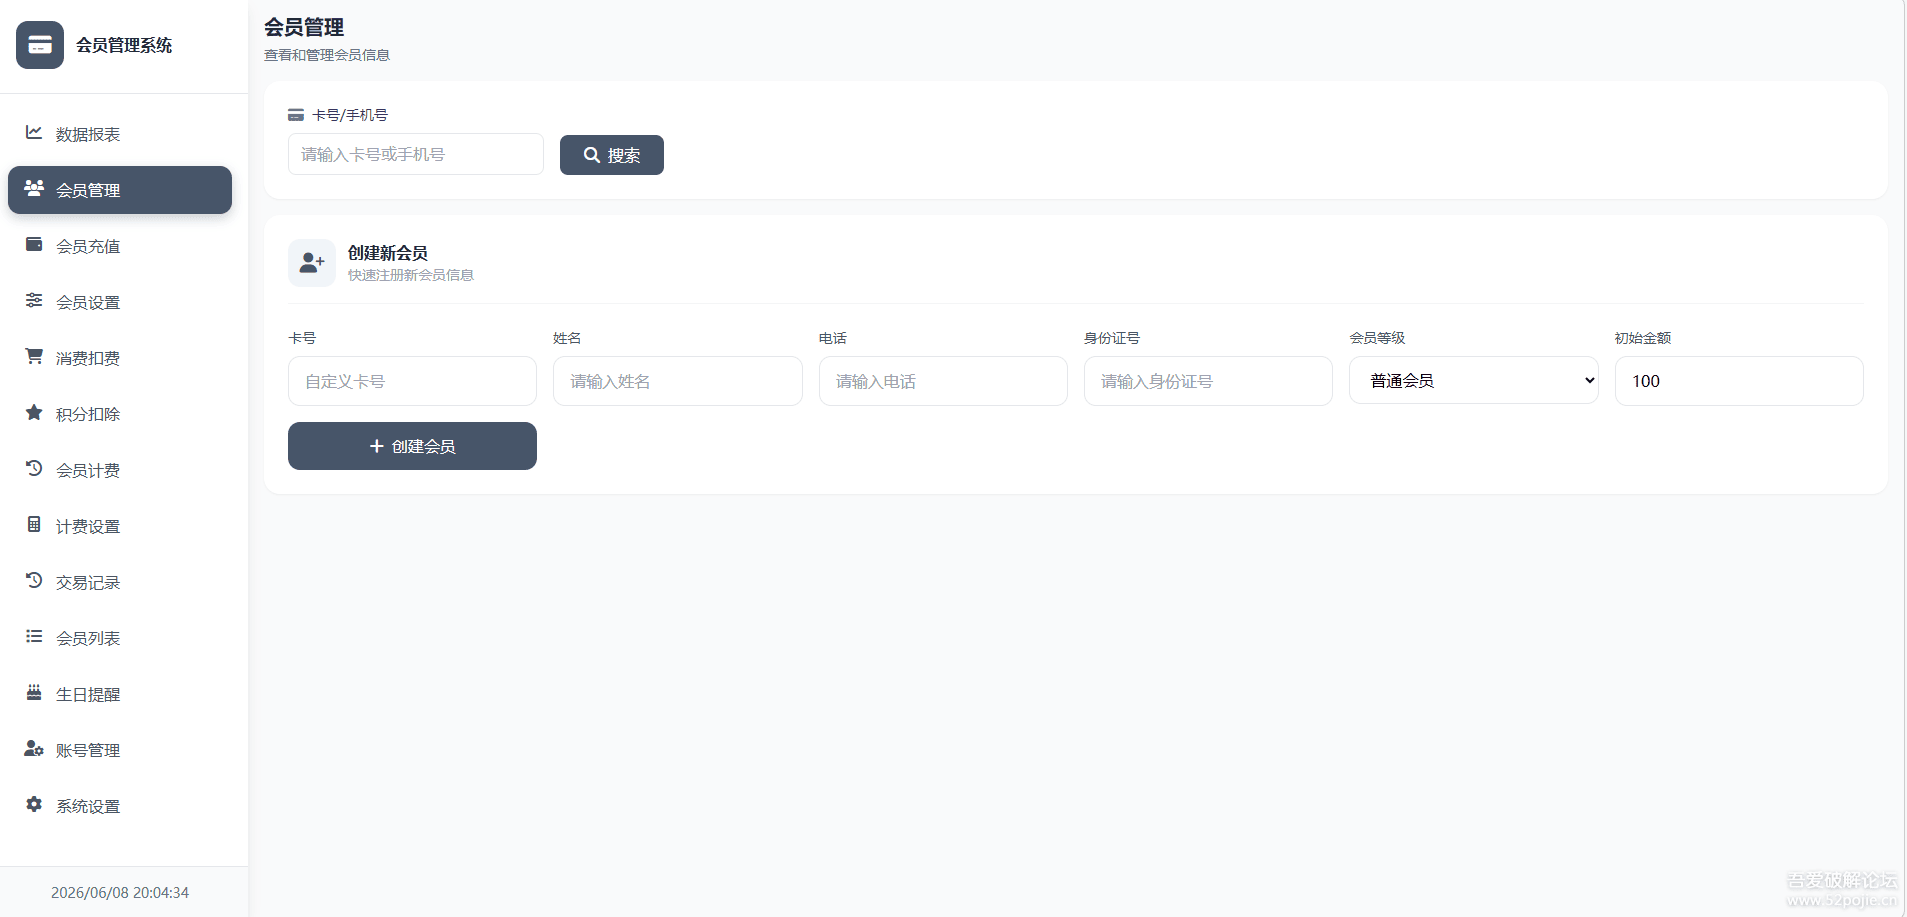Click the 请输入电话 phone field
Image resolution: width=1907 pixels, height=917 pixels.
pos(943,381)
